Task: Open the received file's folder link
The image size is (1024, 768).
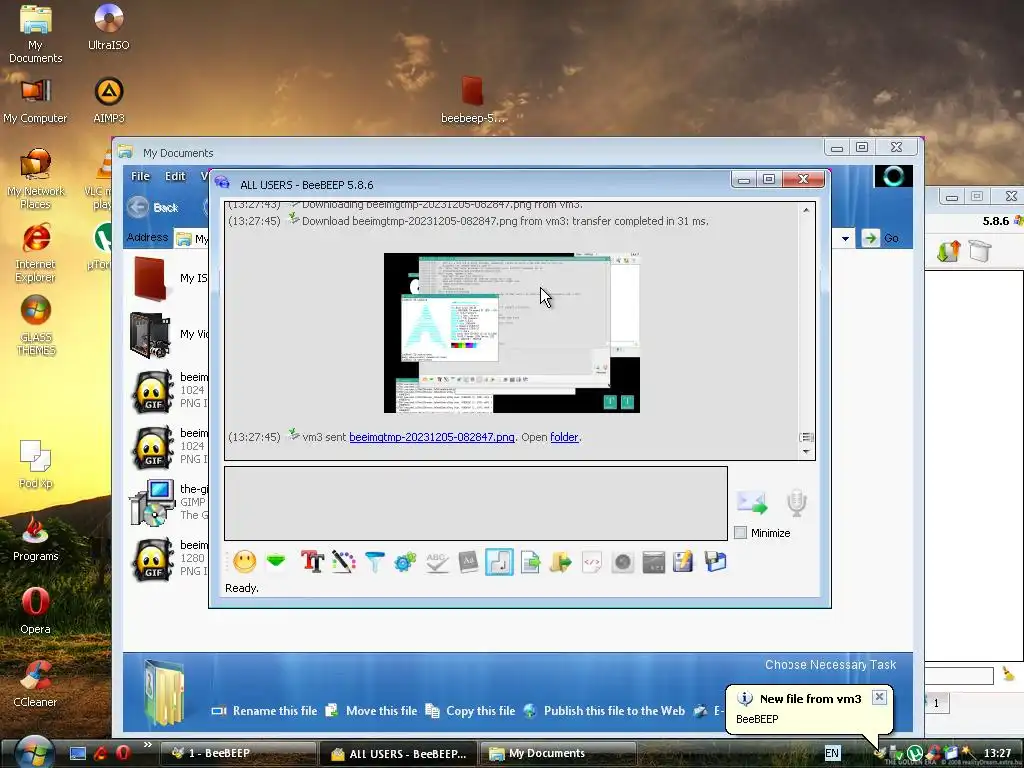Action: pyautogui.click(x=564, y=437)
